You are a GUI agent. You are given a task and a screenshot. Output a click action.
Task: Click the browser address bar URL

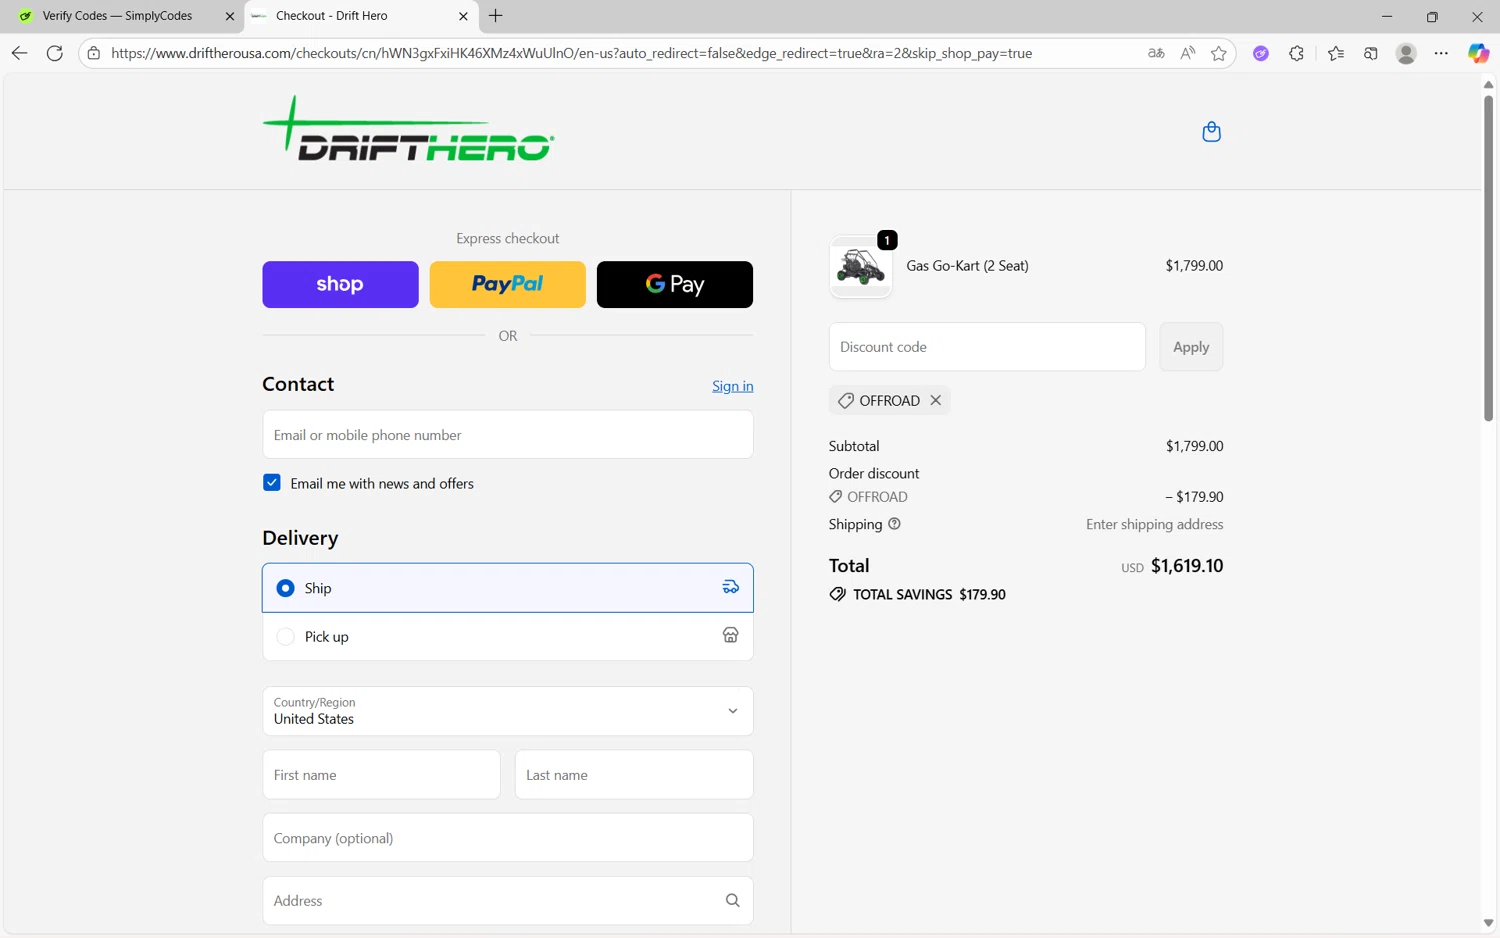(x=571, y=53)
